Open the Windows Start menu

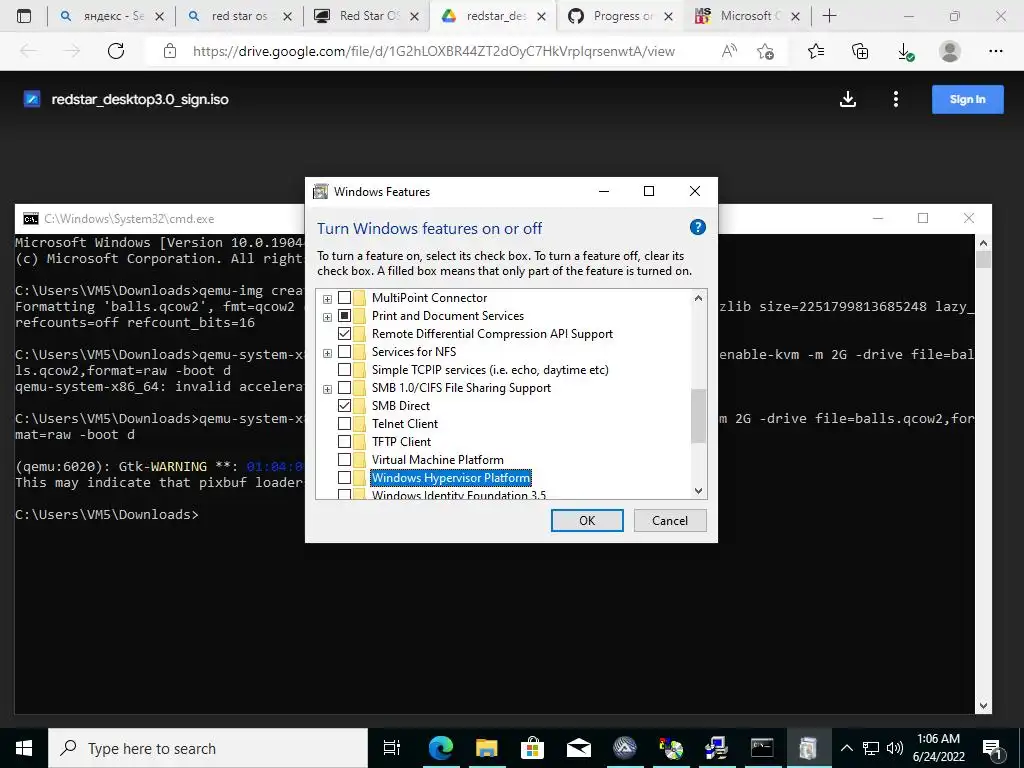[24, 748]
